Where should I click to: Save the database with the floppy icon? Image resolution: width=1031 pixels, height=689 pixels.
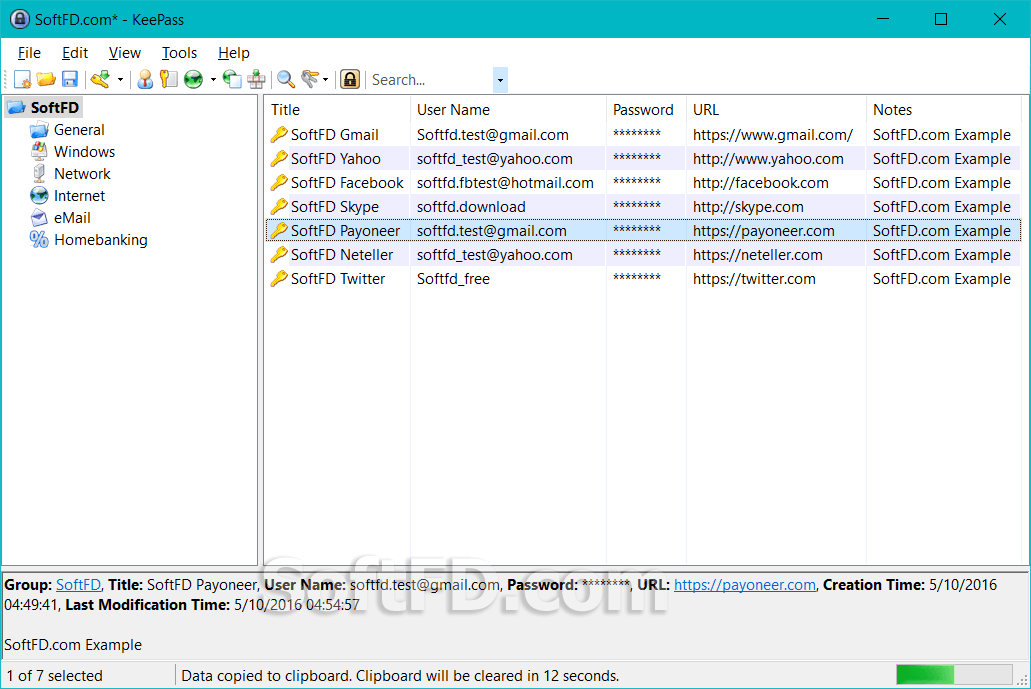point(70,80)
